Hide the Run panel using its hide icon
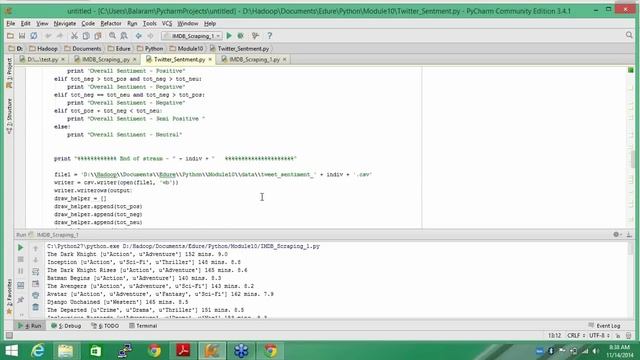This screenshot has width=640, height=360. pos(629,234)
